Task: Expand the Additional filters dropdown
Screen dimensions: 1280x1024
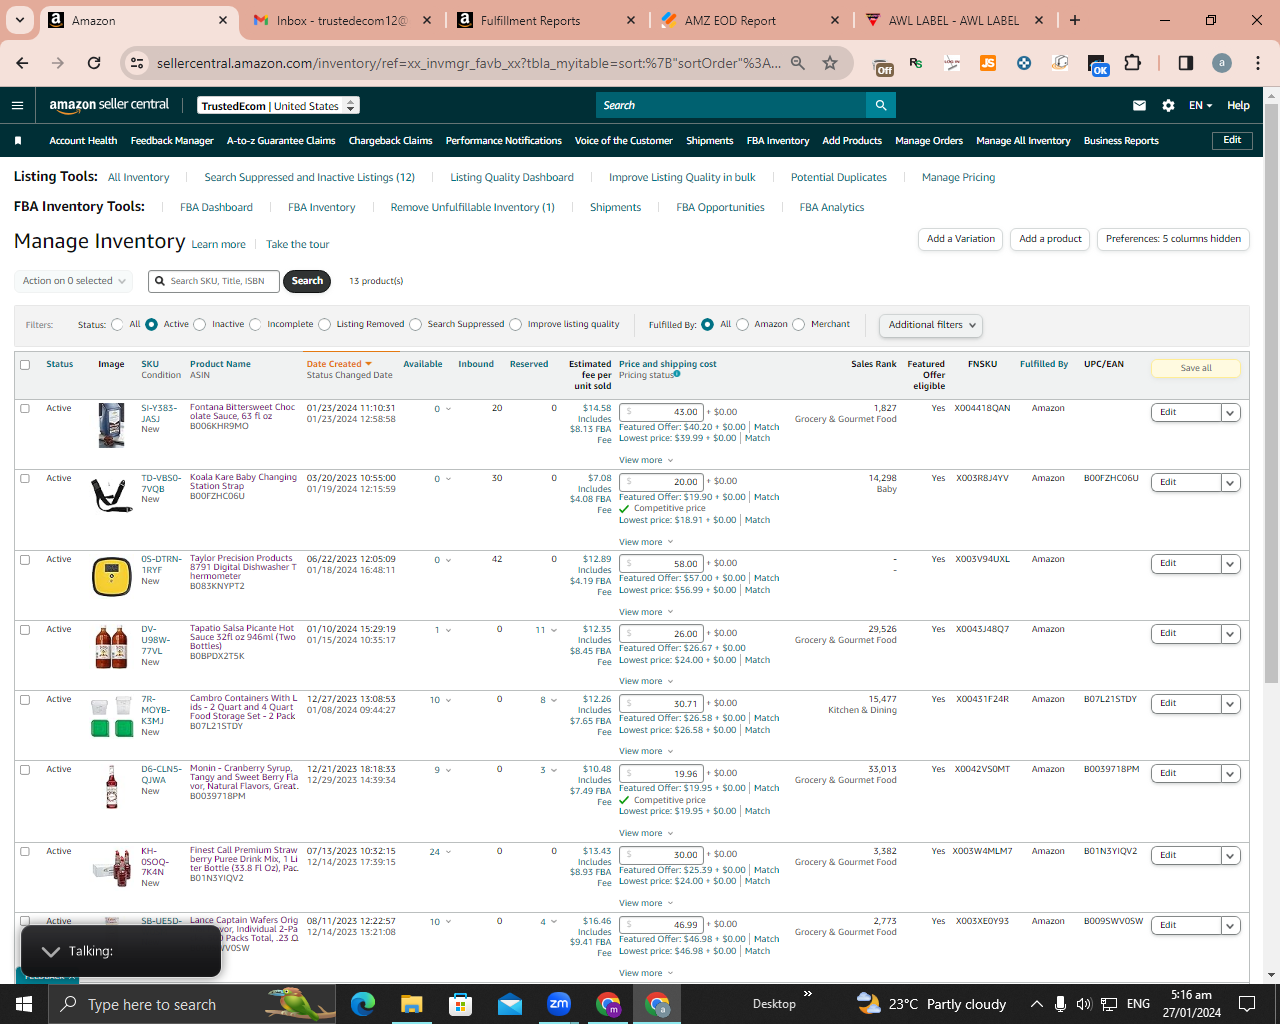Action: coord(931,325)
